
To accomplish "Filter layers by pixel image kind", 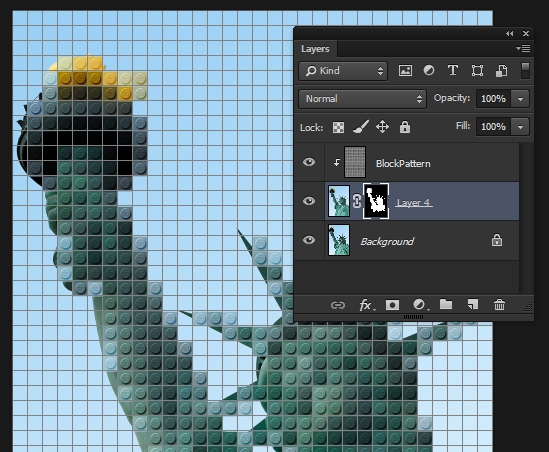I will (x=405, y=71).
